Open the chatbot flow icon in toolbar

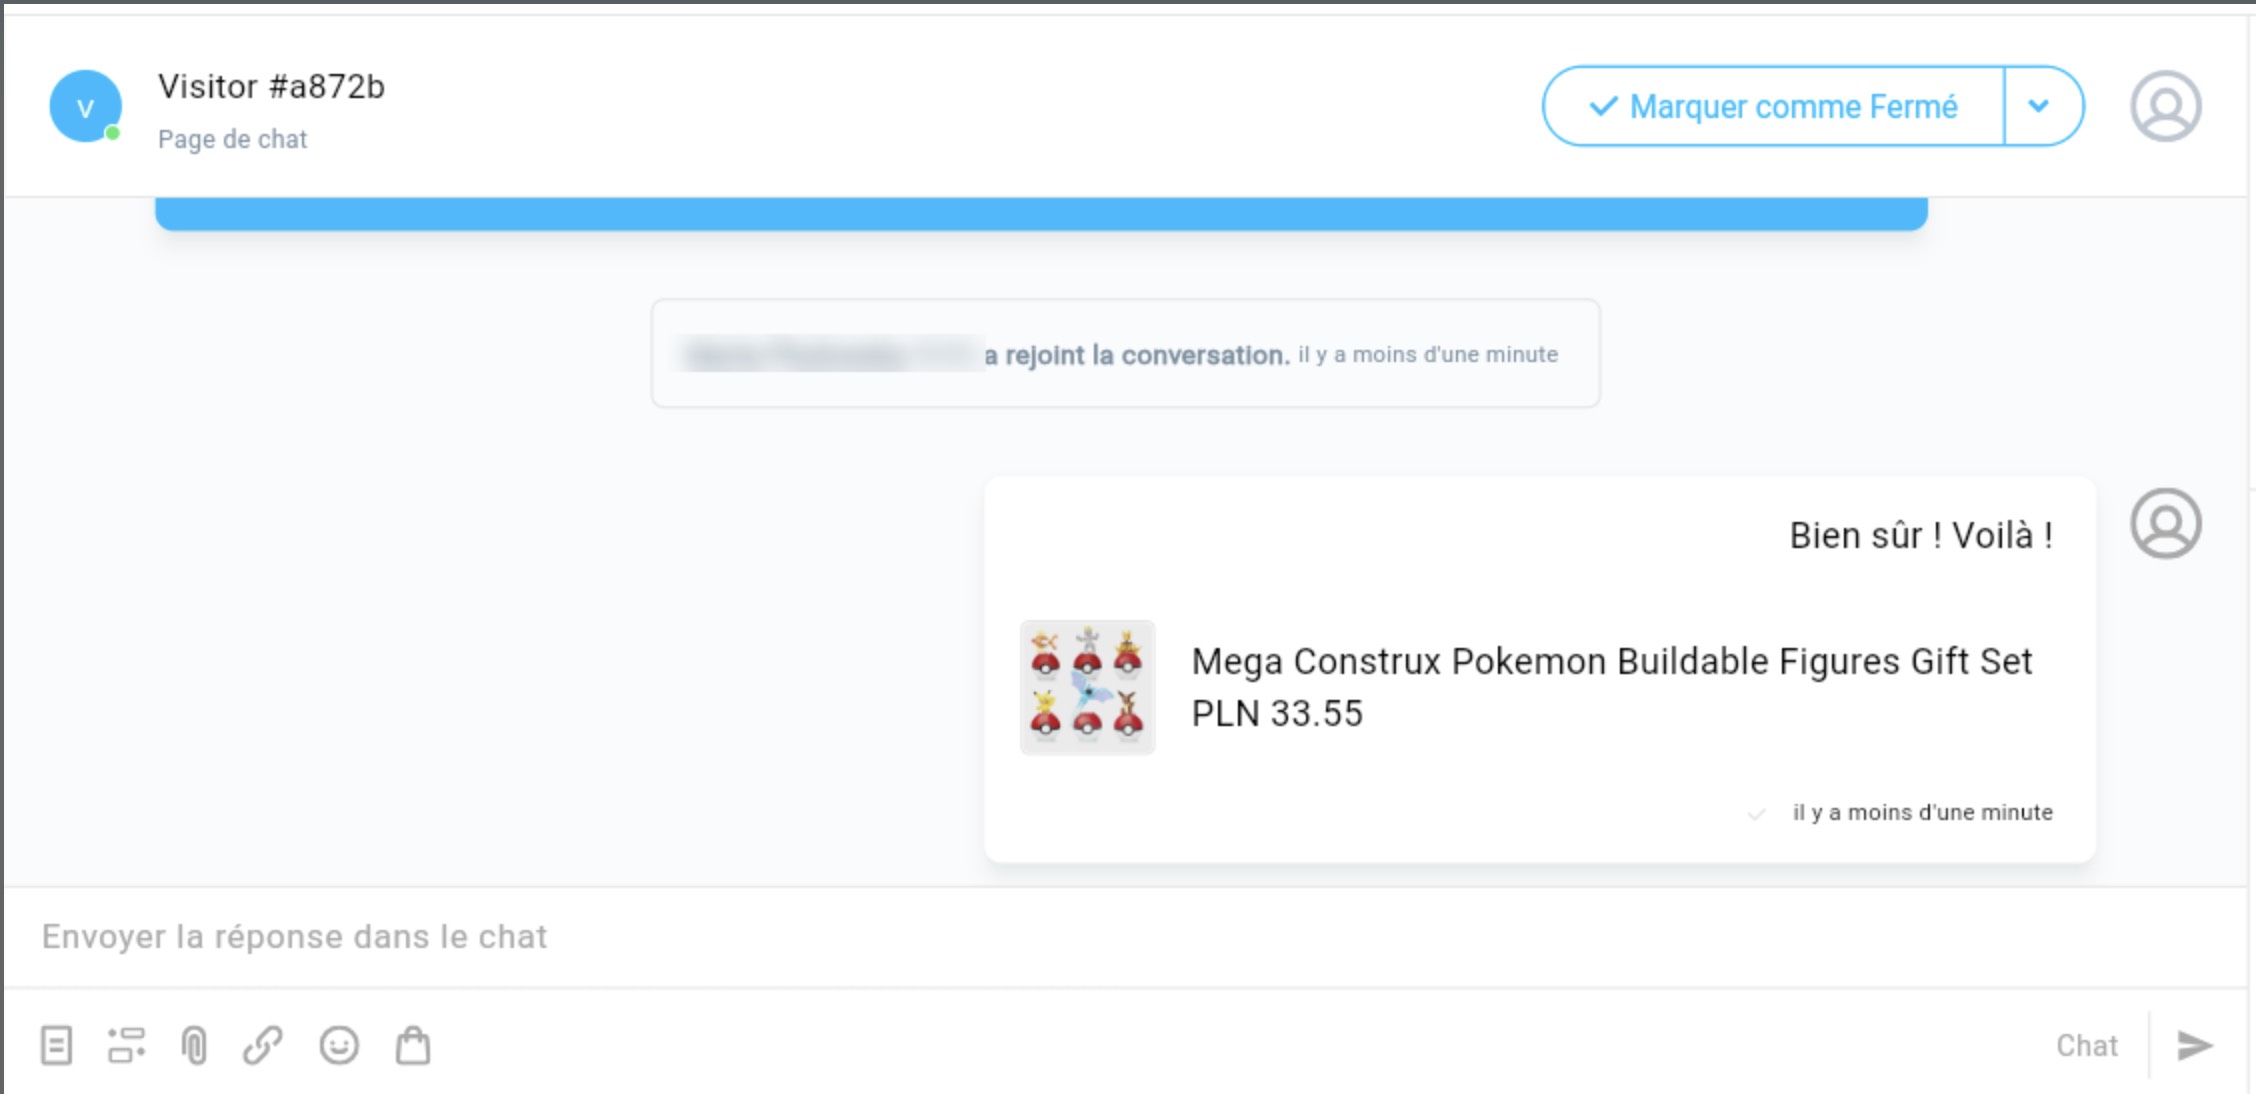tap(126, 1046)
